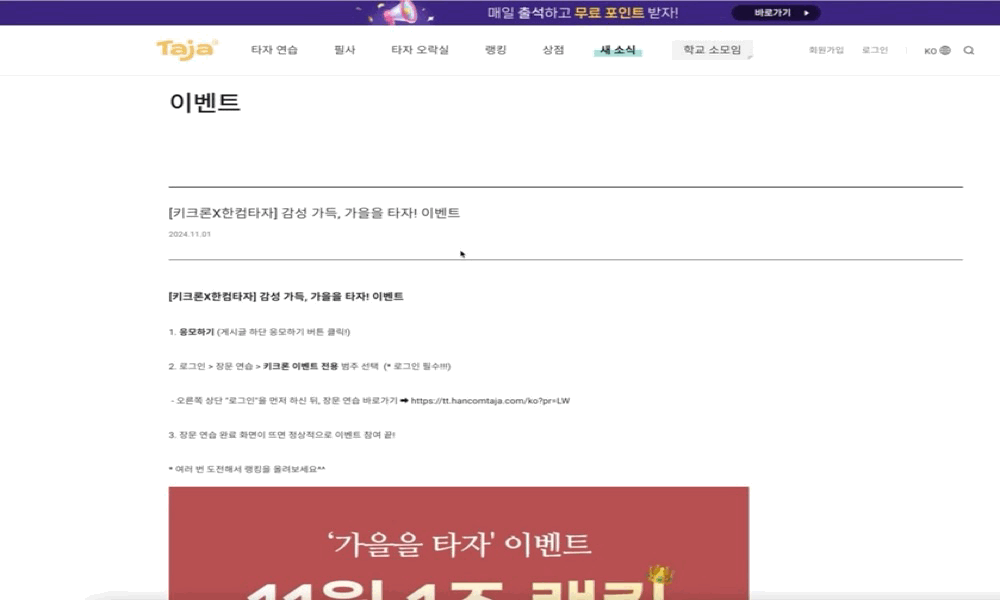Click the 이벤트 page heading
Viewport: 1000px width, 600px height.
pos(205,102)
